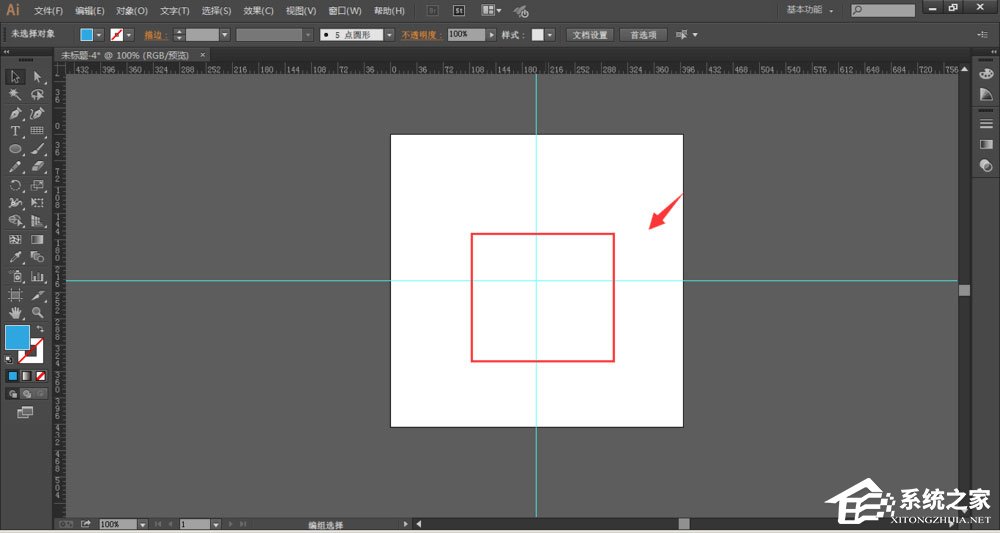Switch paint mode to None
The width and height of the screenshot is (1000, 533).
tap(40, 376)
